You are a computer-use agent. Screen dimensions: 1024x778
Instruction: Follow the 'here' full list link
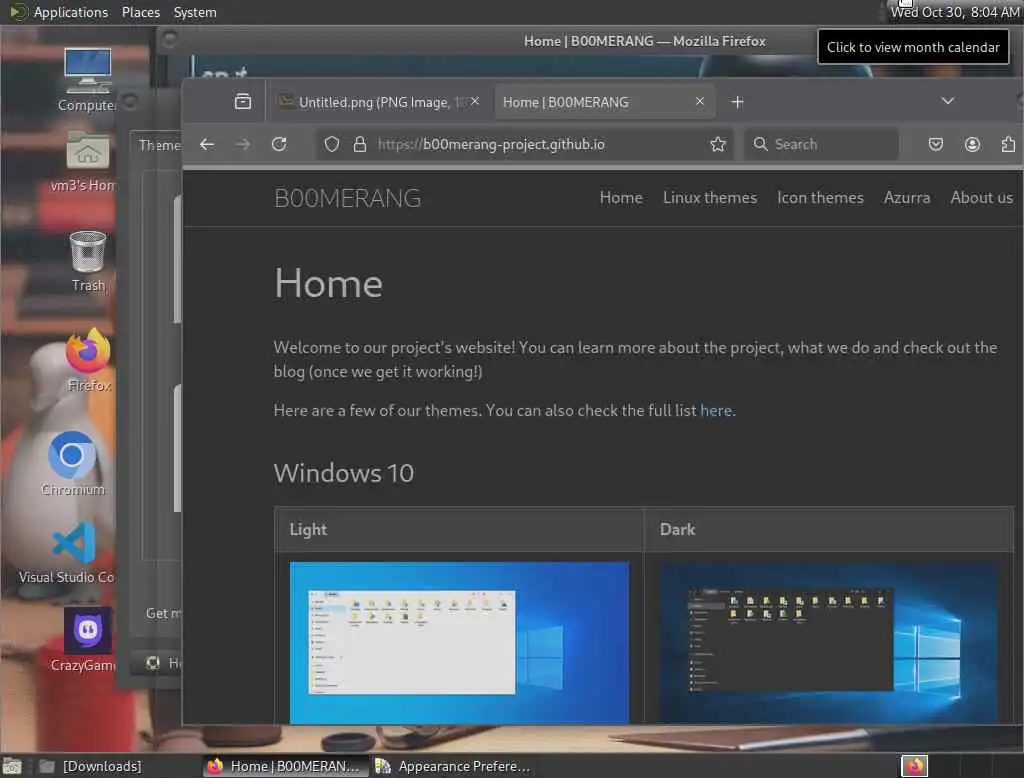[716, 410]
